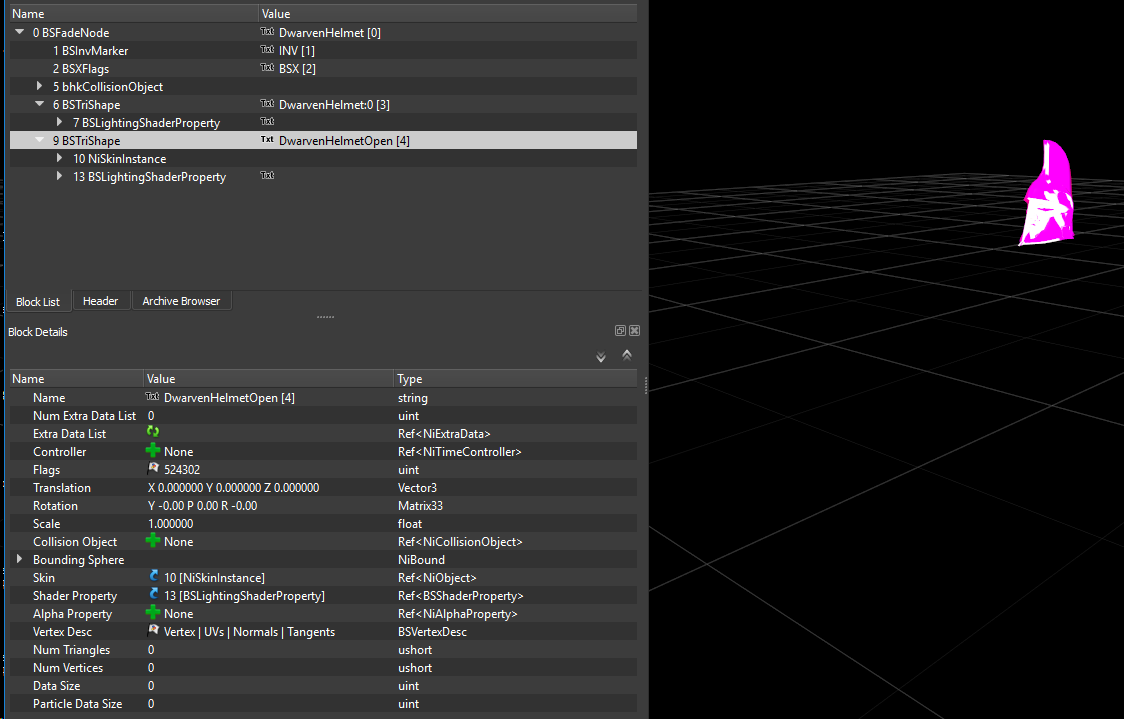This screenshot has height=719, width=1124.
Task: Click the Ref<NiTimeController> type cell
Action: [459, 452]
